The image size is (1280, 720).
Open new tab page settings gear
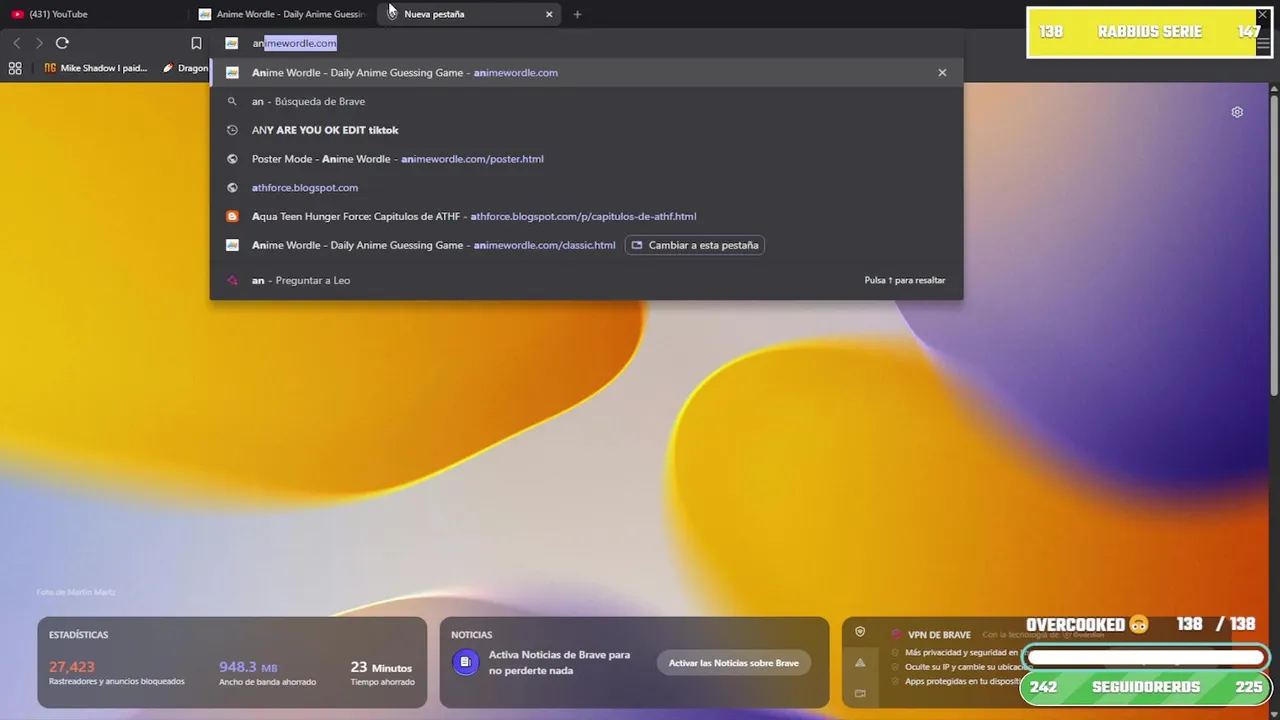point(1237,112)
